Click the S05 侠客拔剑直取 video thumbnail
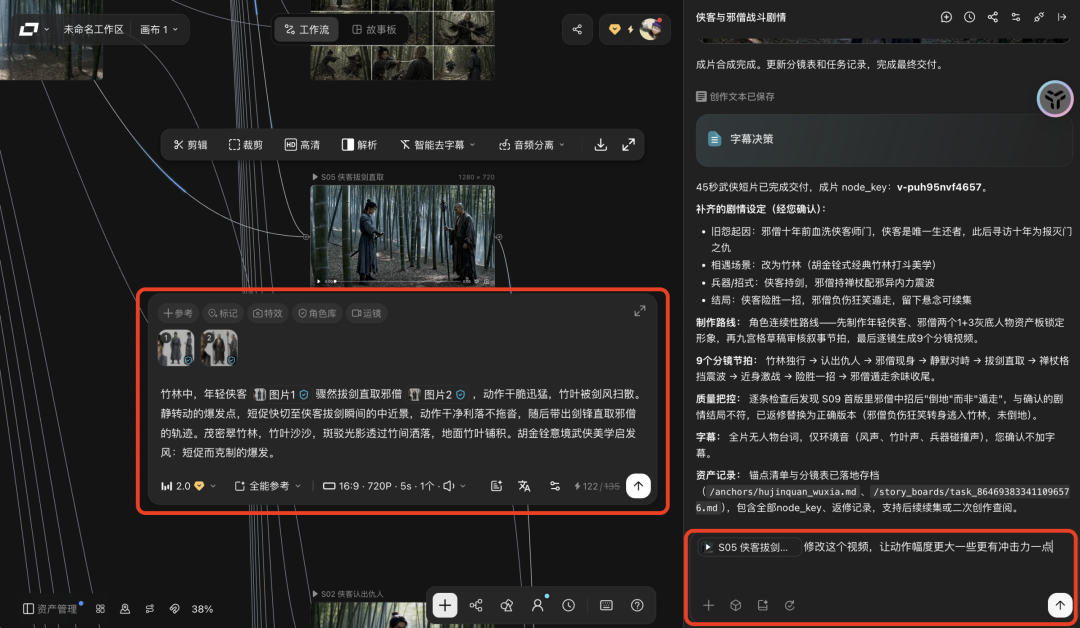This screenshot has width=1080, height=628. tap(402, 236)
